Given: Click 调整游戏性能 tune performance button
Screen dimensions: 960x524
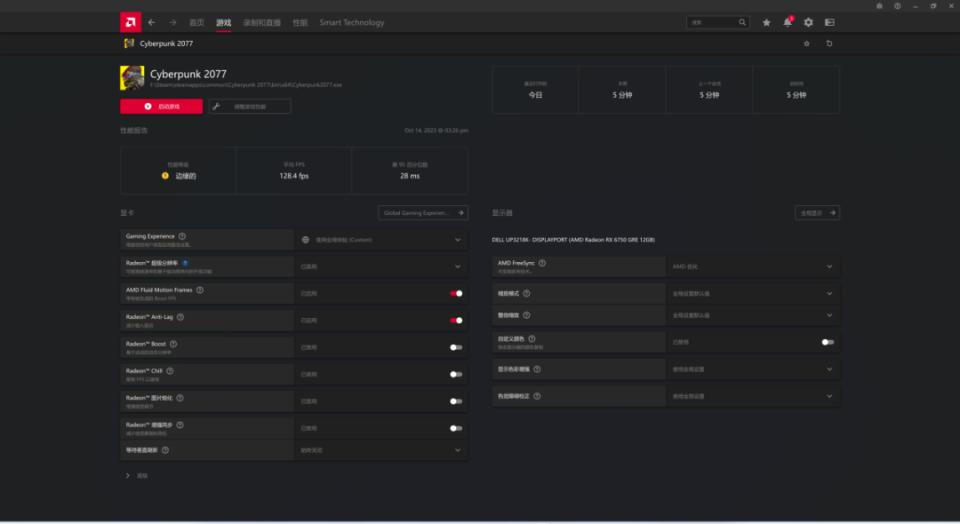Looking at the screenshot, I should (250, 107).
